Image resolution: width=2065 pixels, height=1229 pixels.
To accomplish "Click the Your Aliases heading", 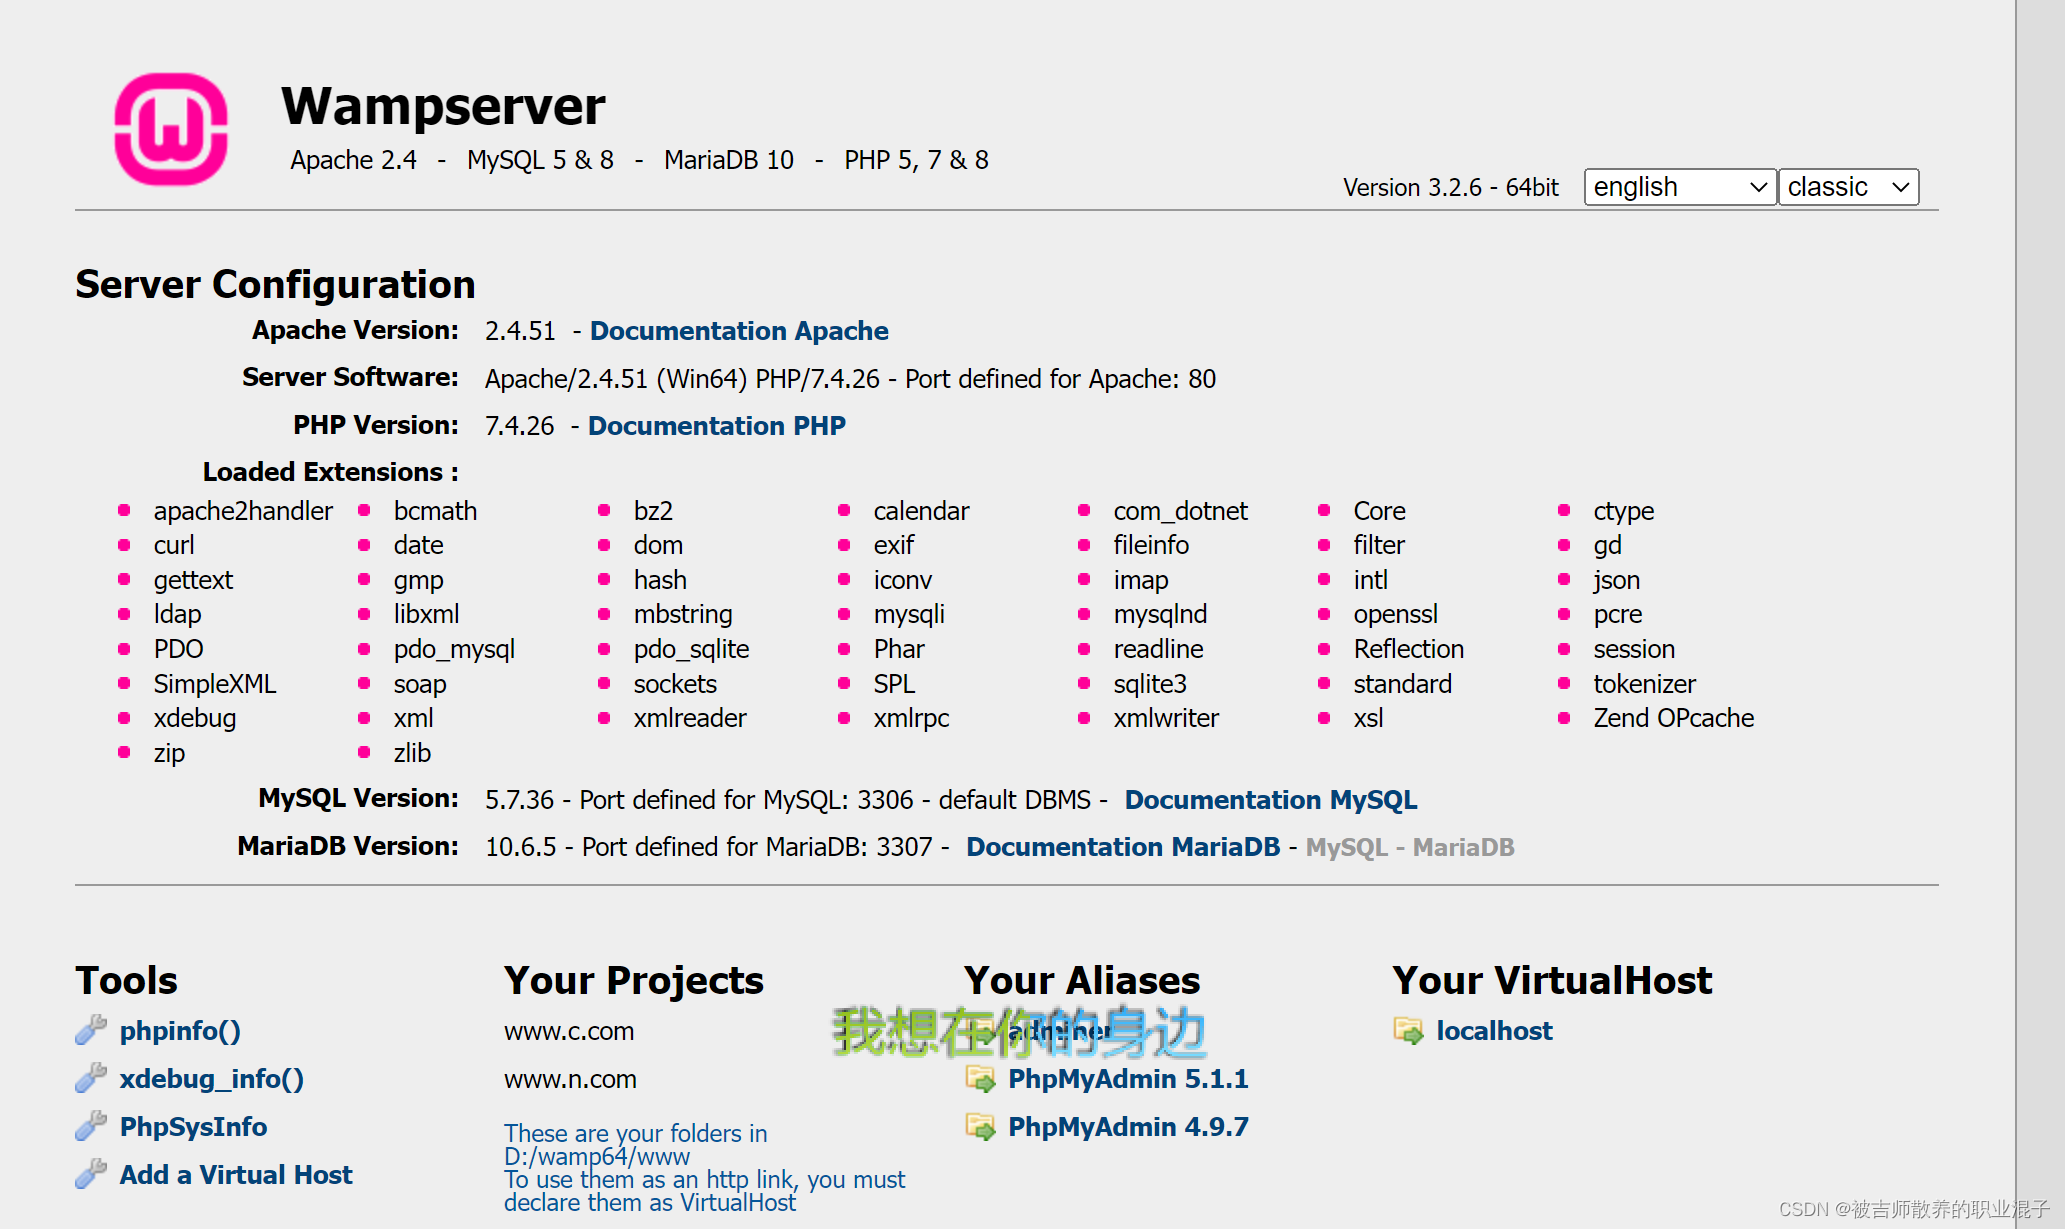I will [1082, 981].
